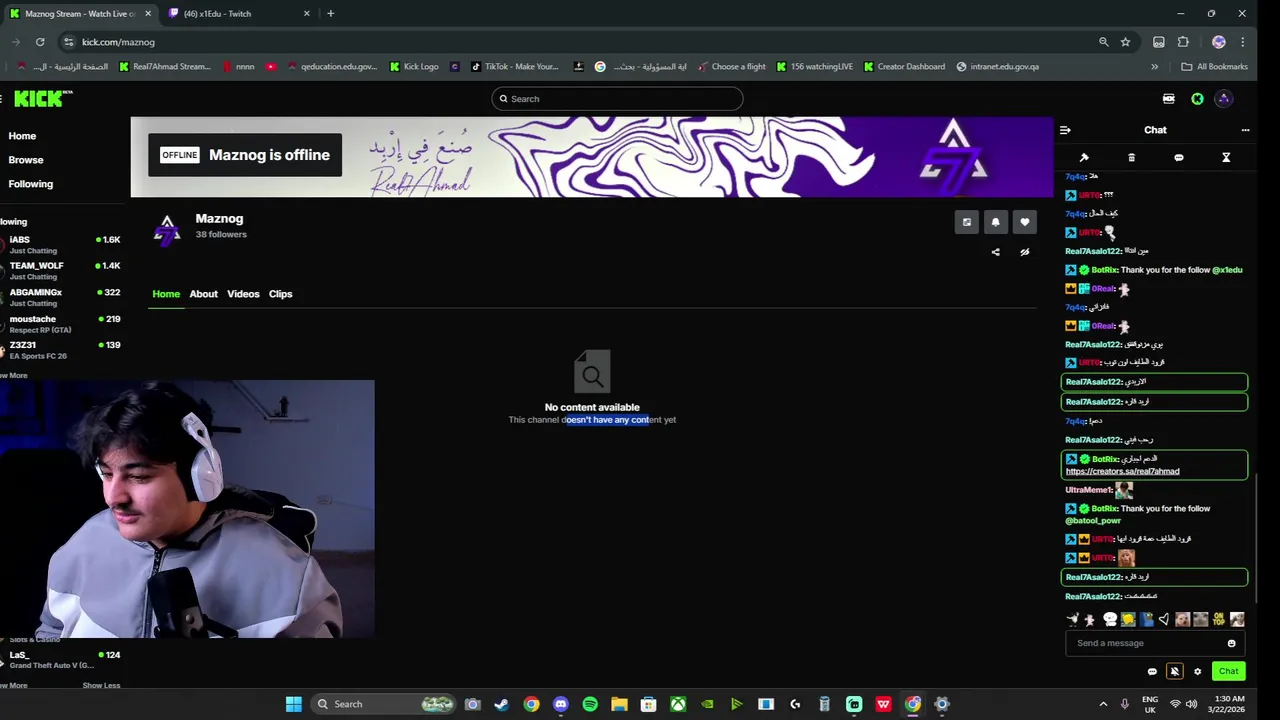Reload the page in Chrome
The image size is (1280, 720).
tap(40, 42)
